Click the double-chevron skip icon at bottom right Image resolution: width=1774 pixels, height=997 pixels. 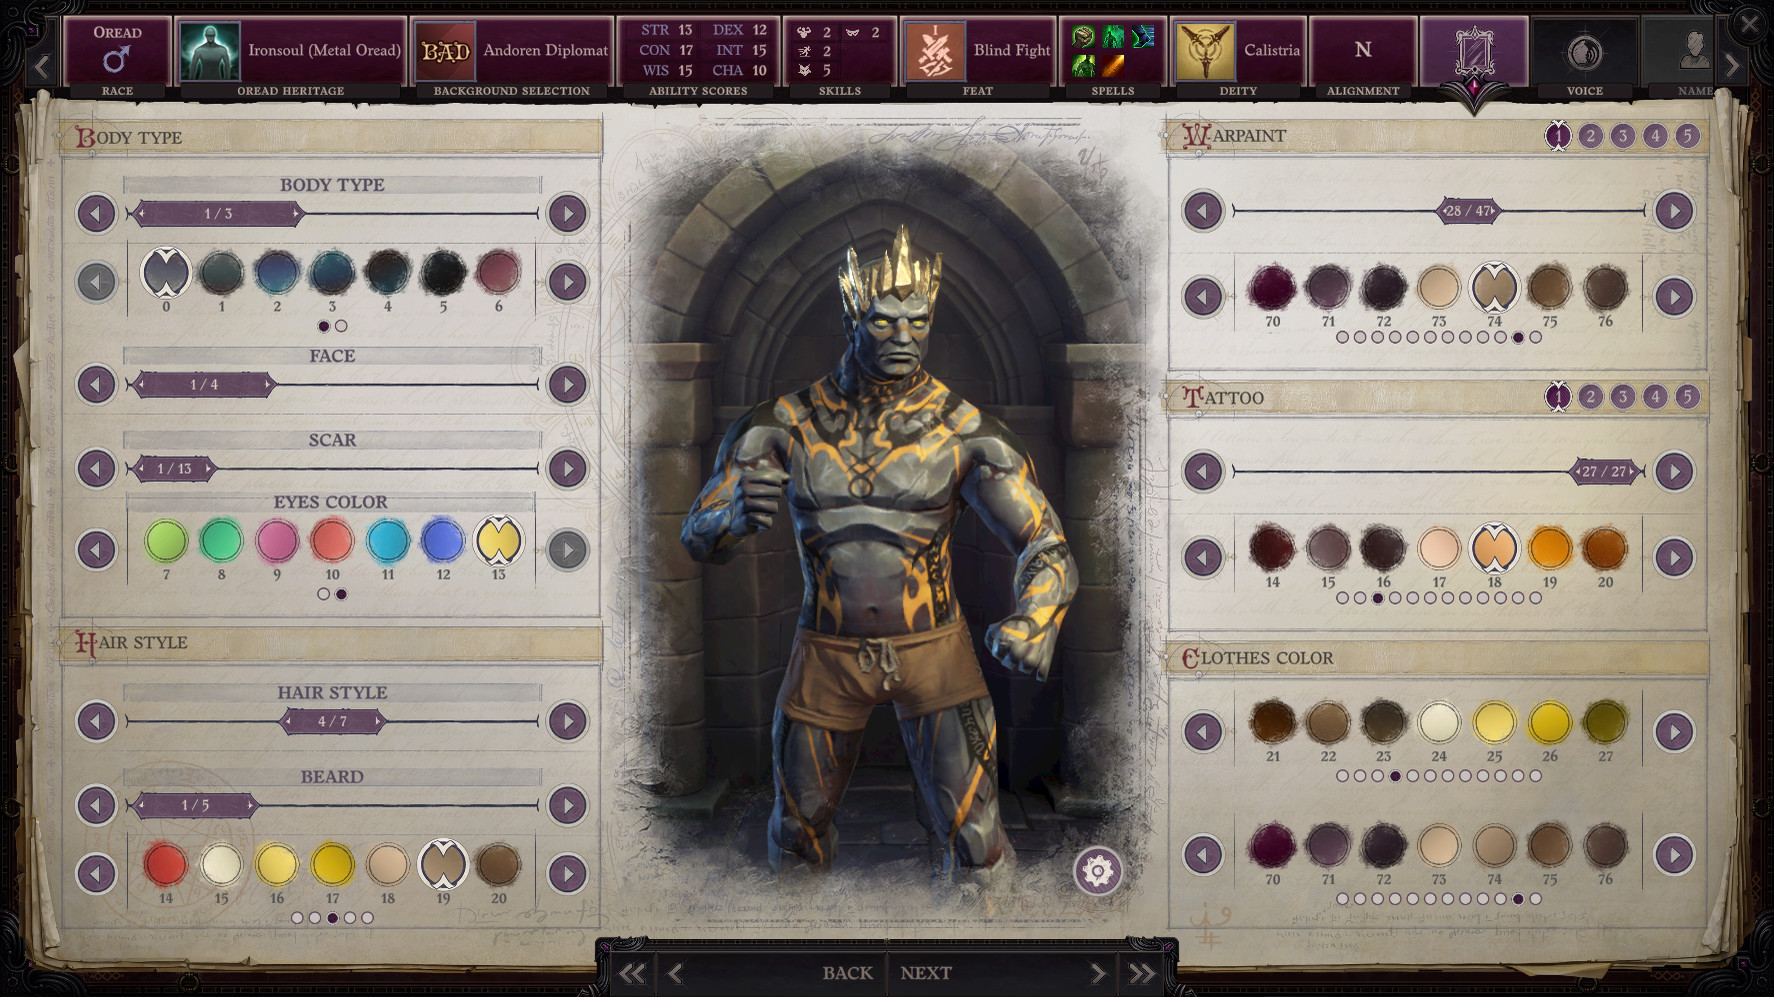click(x=1141, y=971)
